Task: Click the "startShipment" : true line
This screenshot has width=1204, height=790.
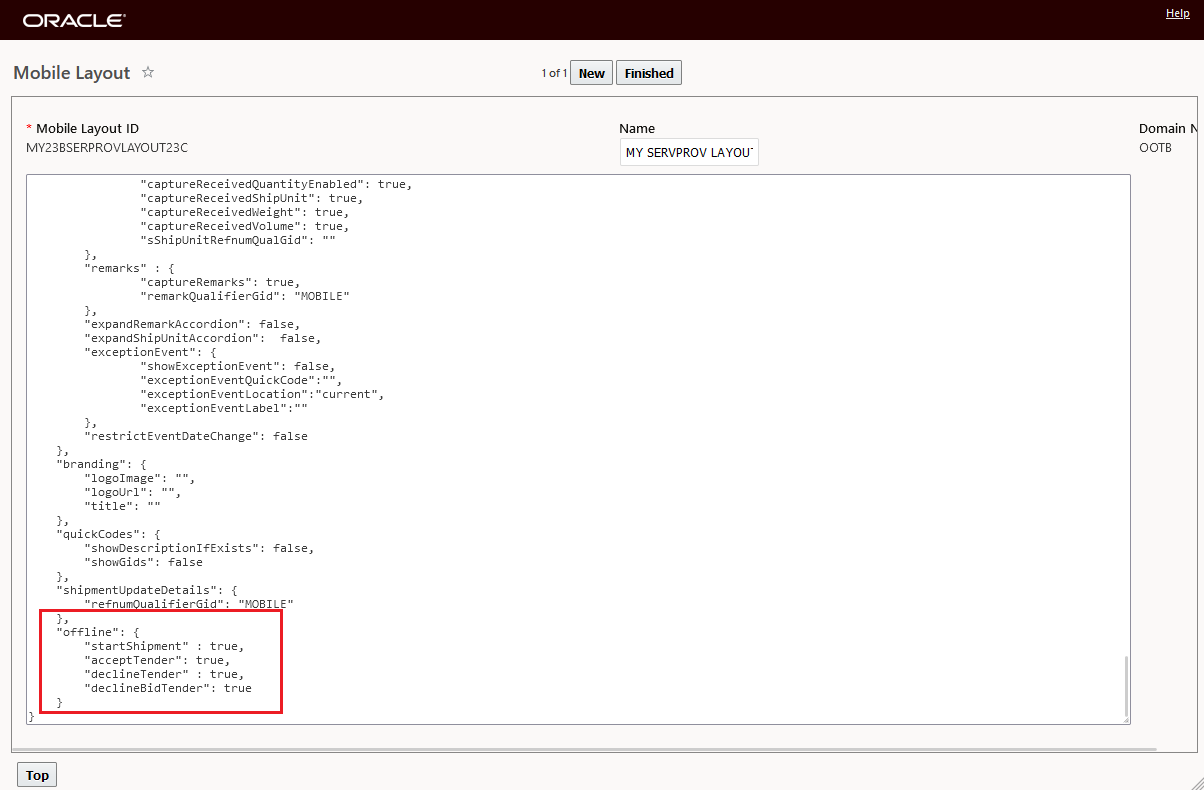Action: [165, 646]
